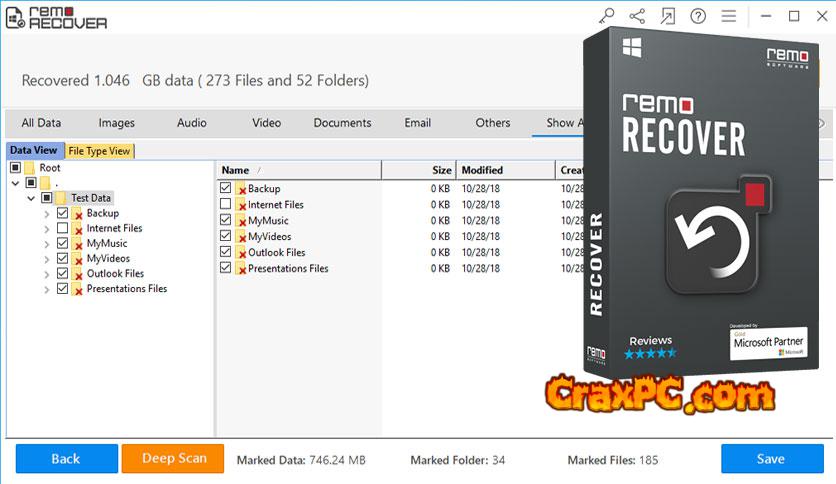Collapse the Test Data tree node

coord(31,198)
